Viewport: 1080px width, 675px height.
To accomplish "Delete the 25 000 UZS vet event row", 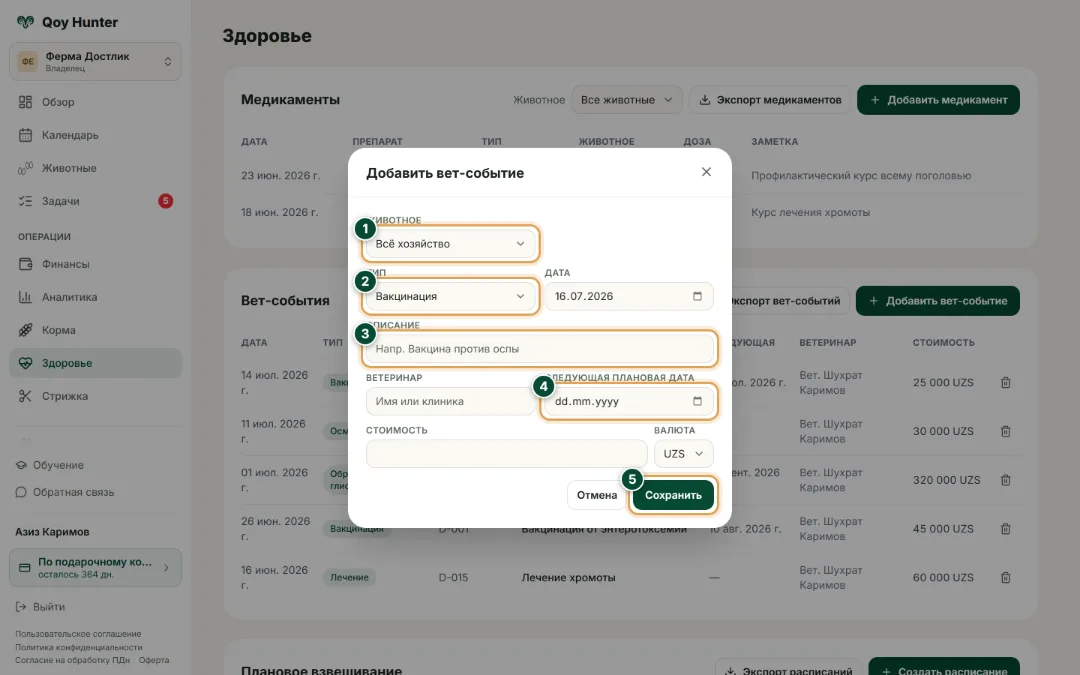I will click(x=1006, y=382).
